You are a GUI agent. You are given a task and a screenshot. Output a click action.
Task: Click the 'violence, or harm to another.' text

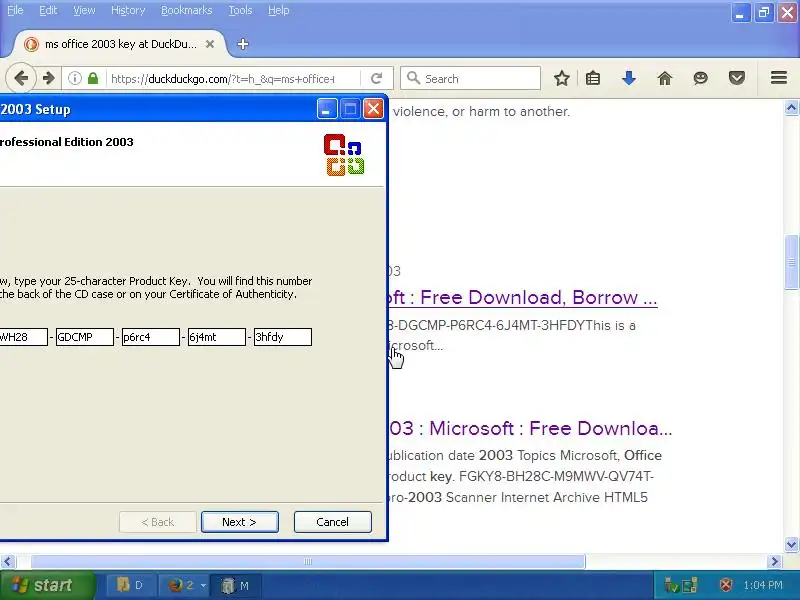click(x=481, y=111)
